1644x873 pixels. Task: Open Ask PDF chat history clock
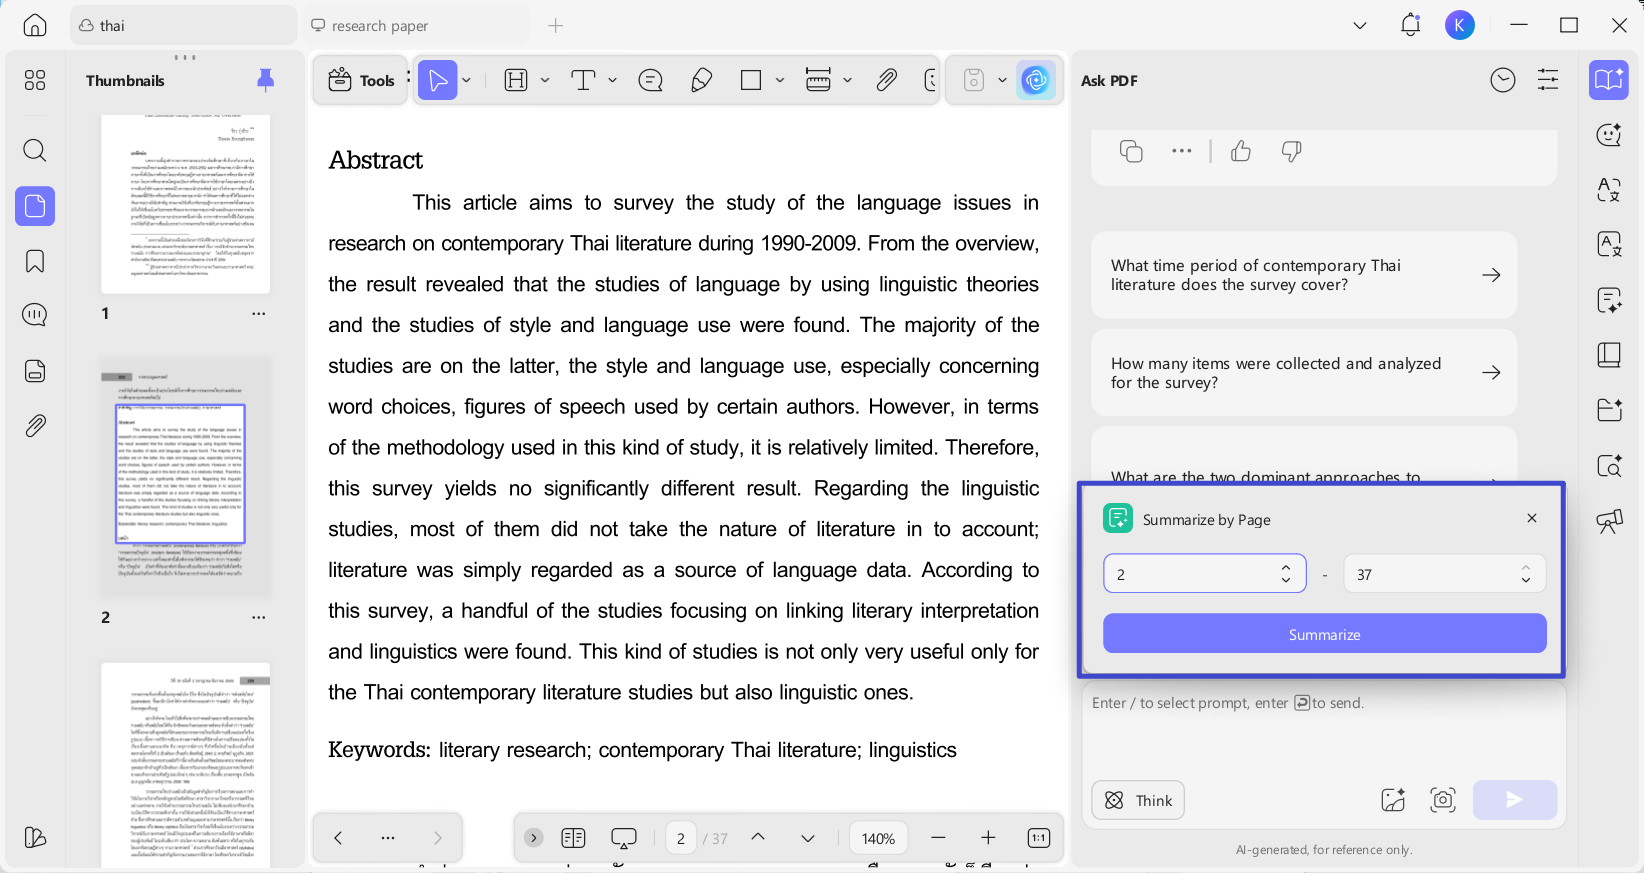point(1503,80)
